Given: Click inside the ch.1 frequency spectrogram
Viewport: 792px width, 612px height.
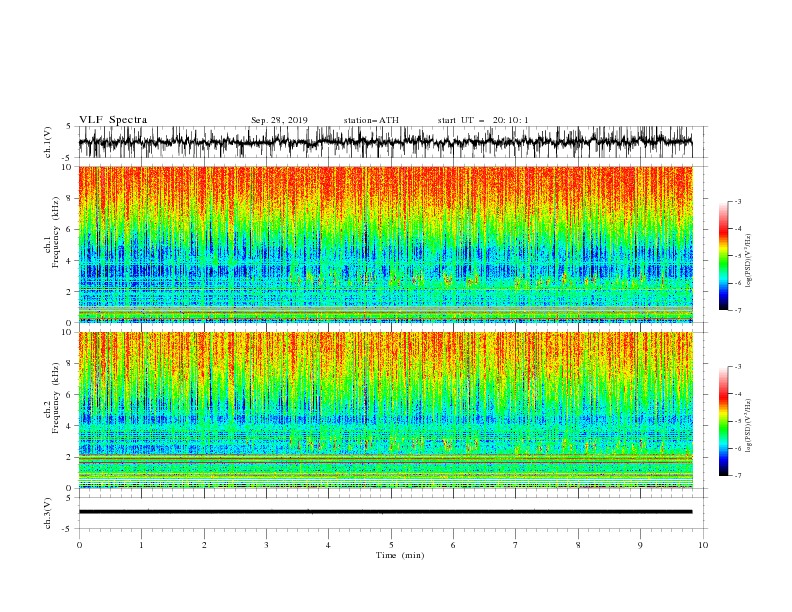Looking at the screenshot, I should (386, 244).
